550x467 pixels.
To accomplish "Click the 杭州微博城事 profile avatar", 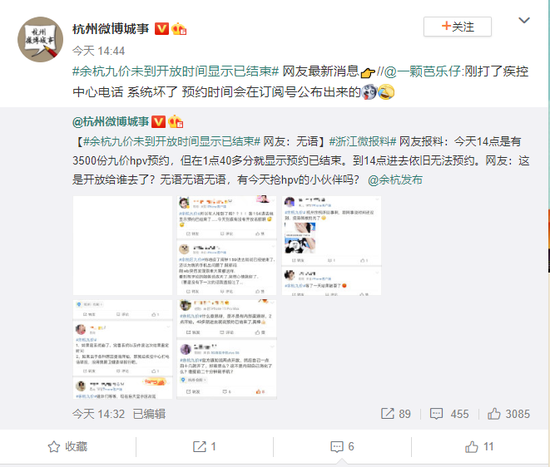I will [40, 39].
